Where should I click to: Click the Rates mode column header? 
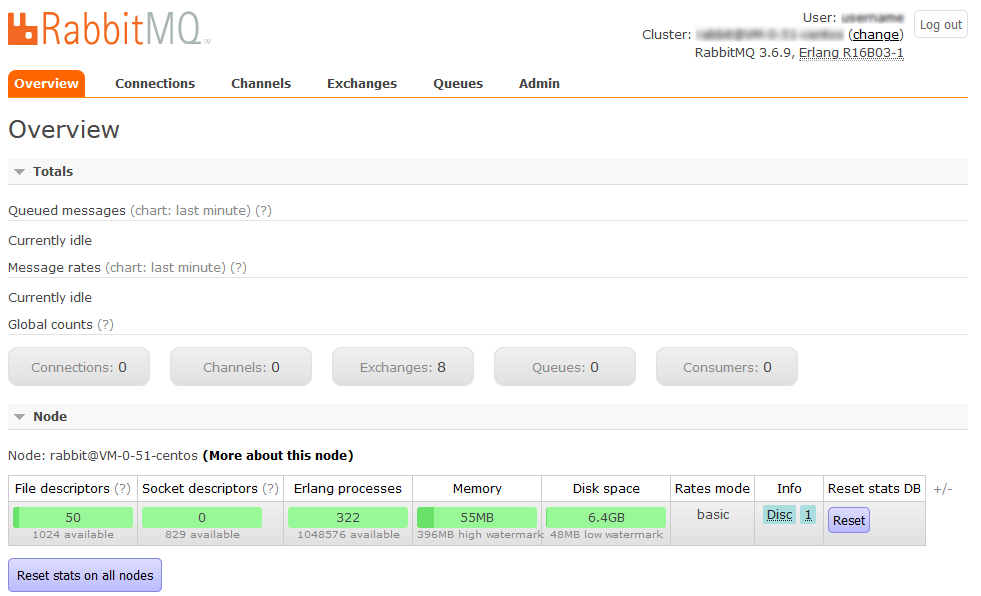[712, 489]
